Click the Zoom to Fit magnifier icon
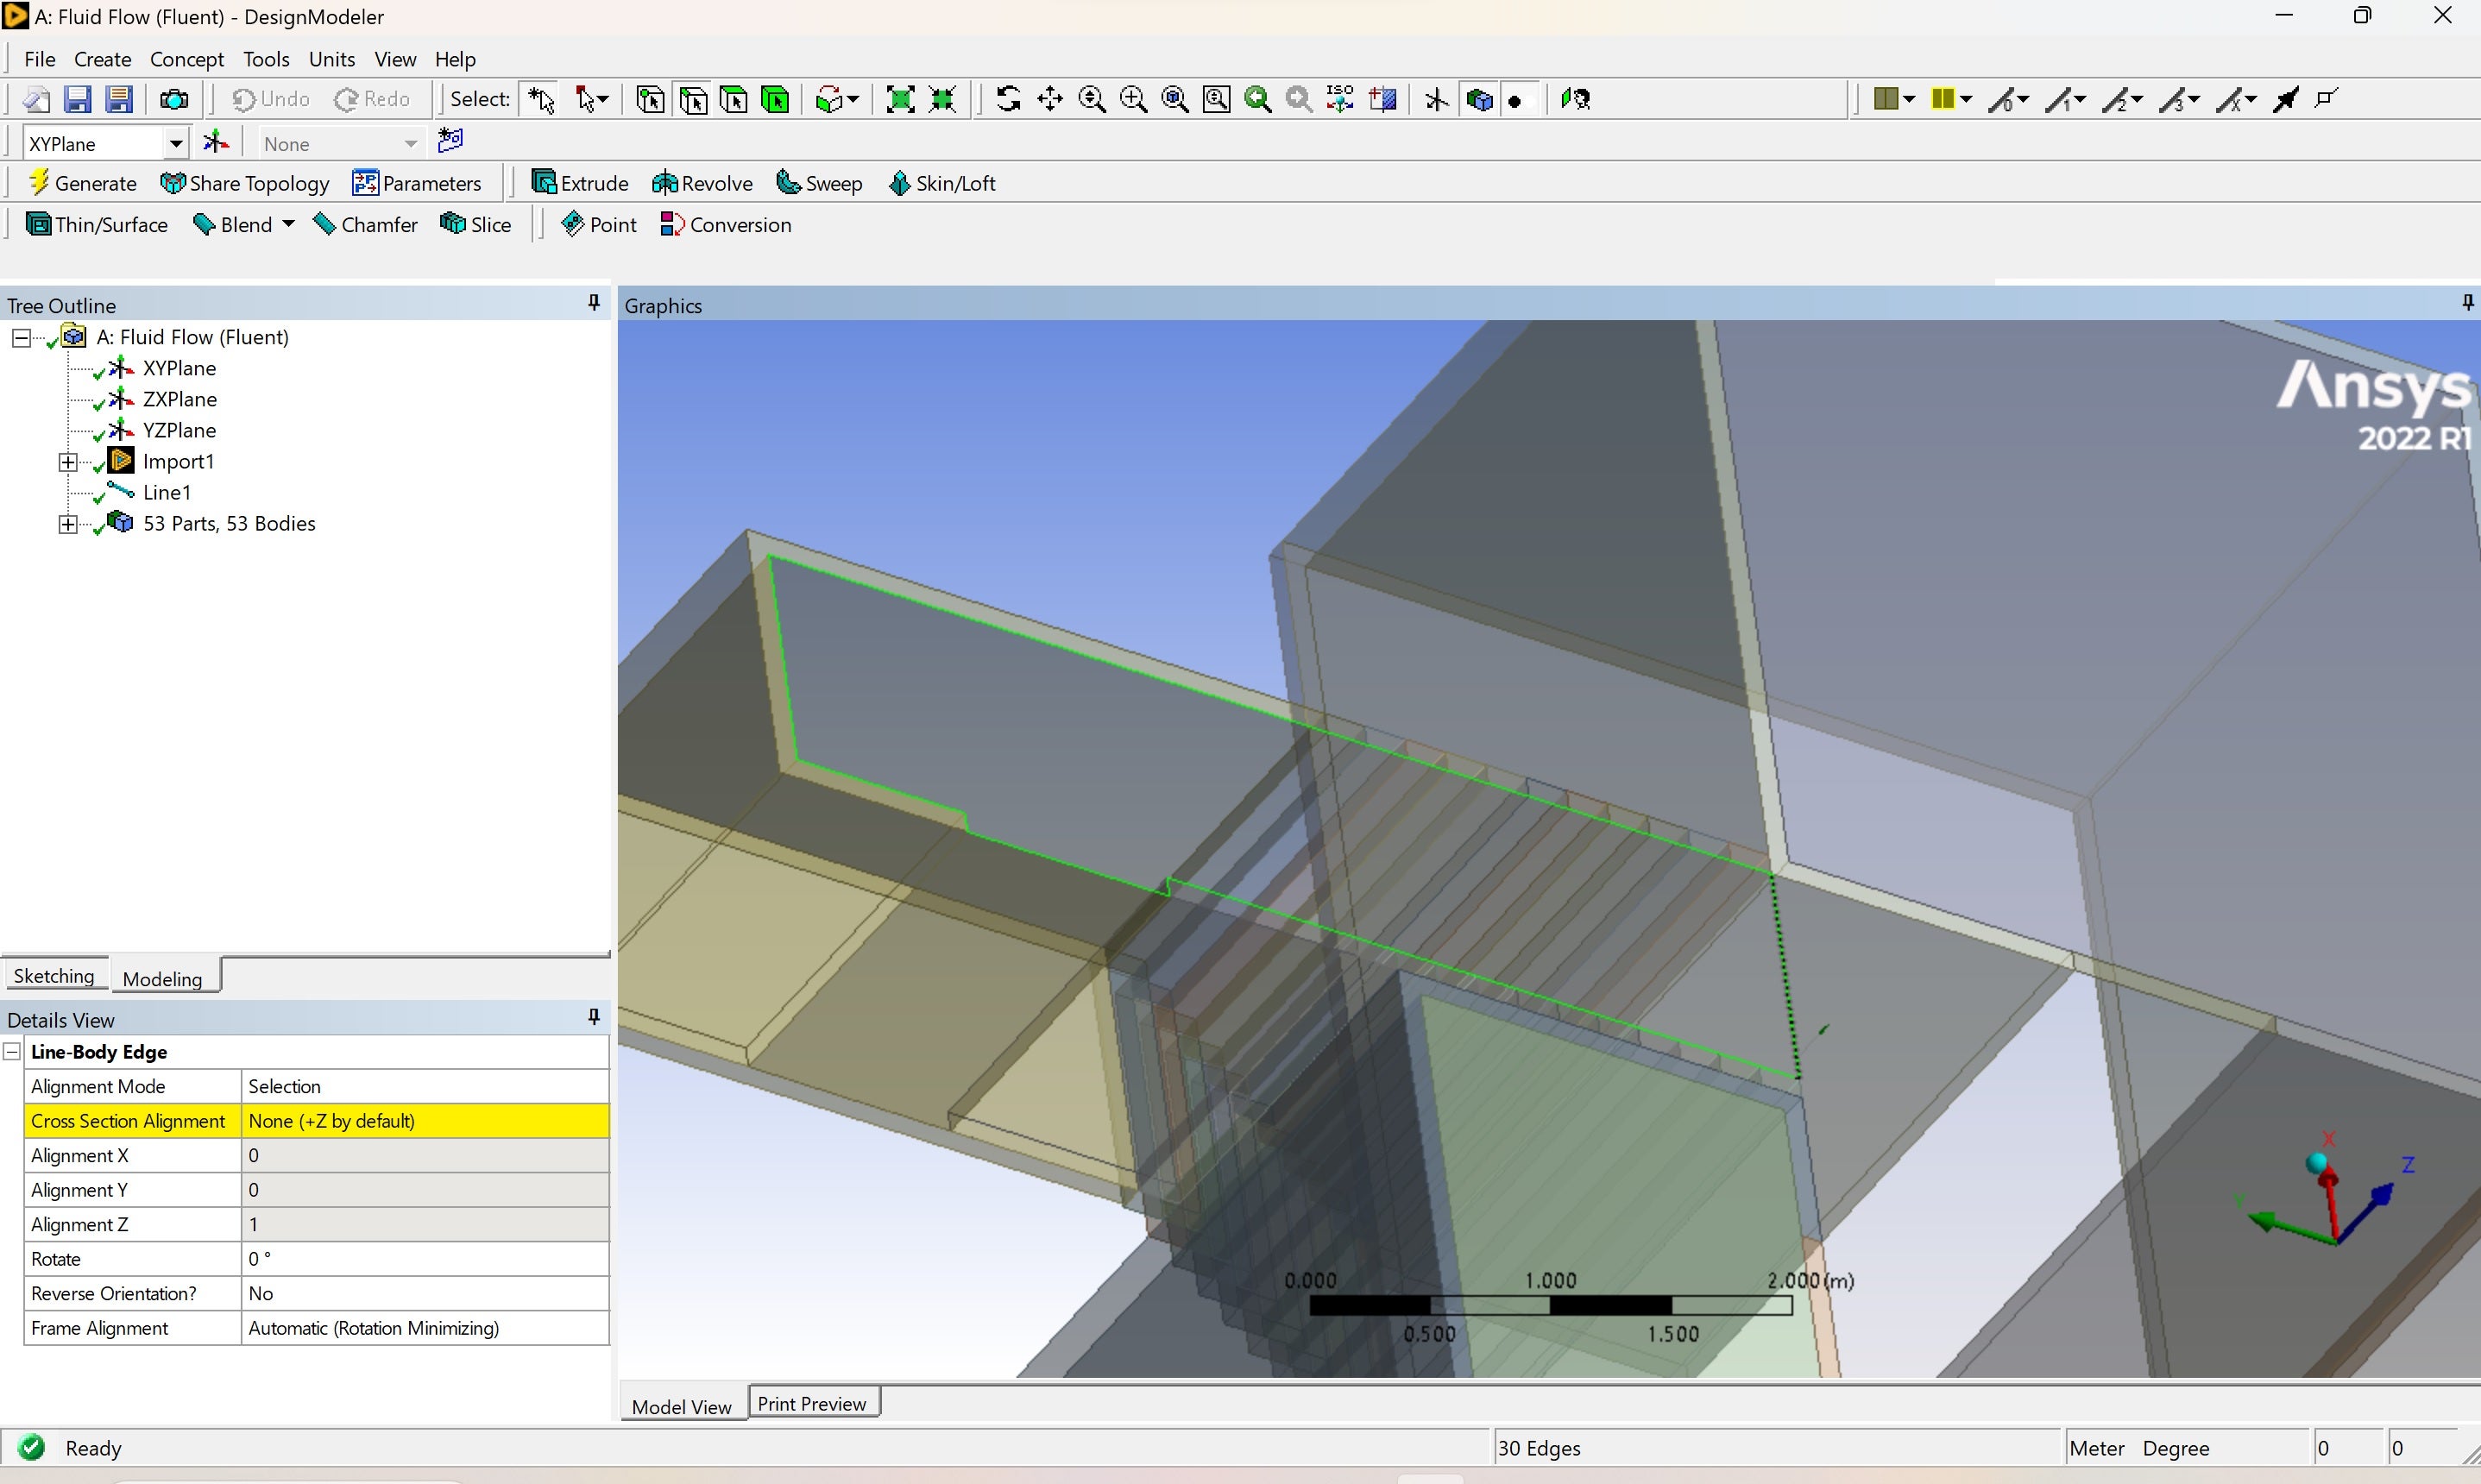The image size is (2481, 1484). (x=1175, y=99)
